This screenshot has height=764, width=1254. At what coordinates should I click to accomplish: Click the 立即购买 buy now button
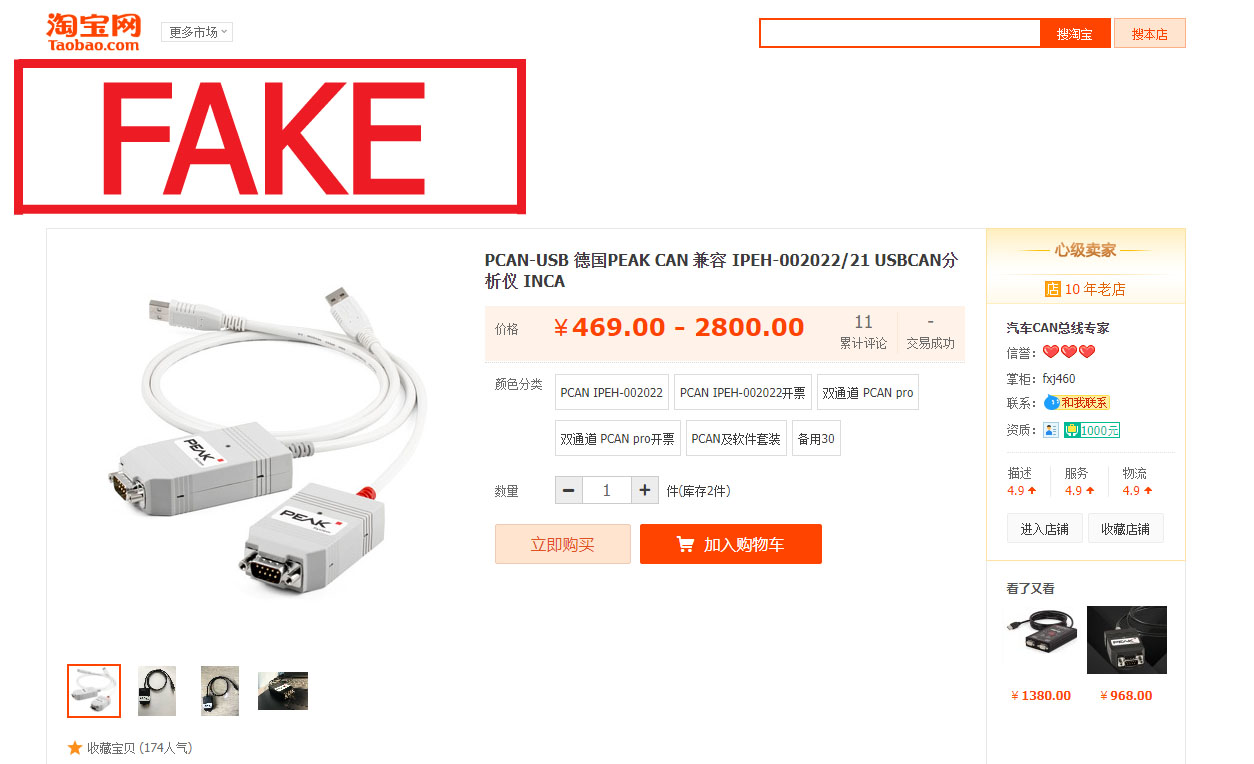562,544
